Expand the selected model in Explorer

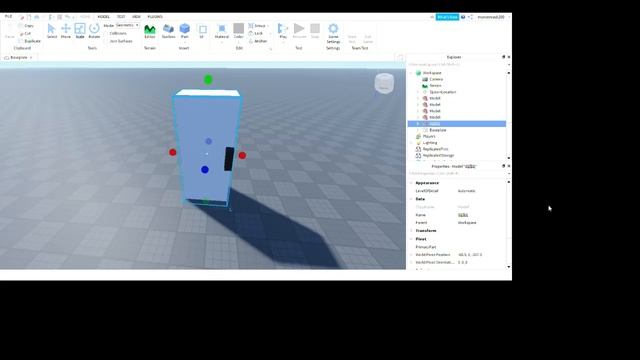point(418,124)
